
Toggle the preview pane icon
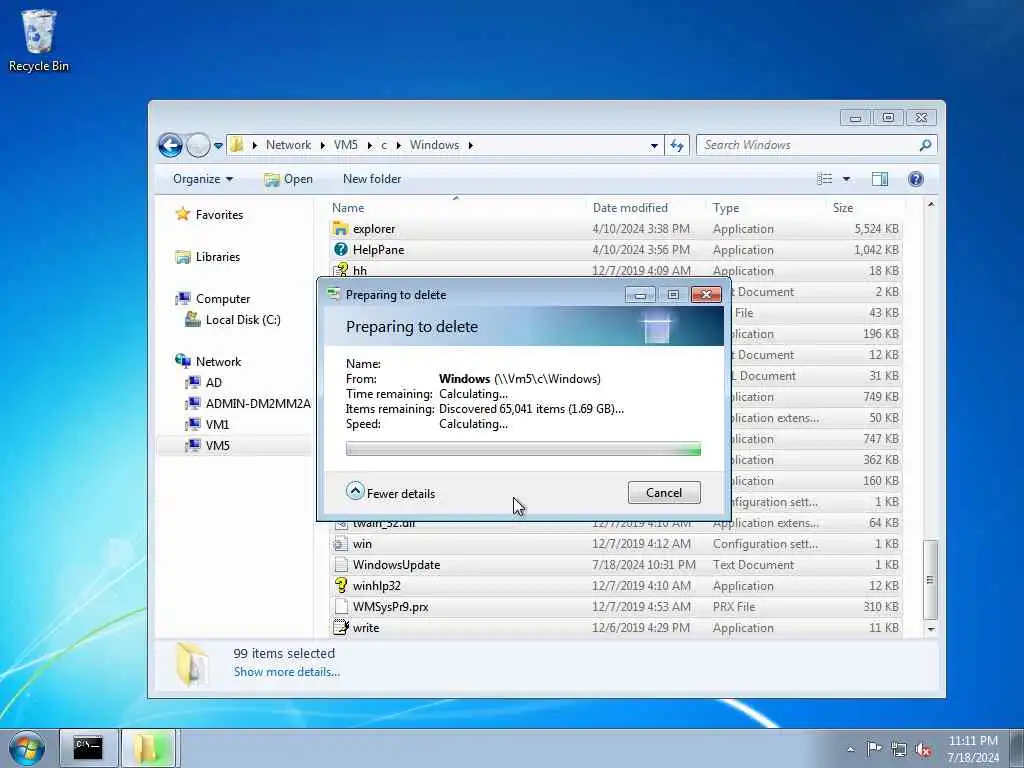(x=880, y=179)
